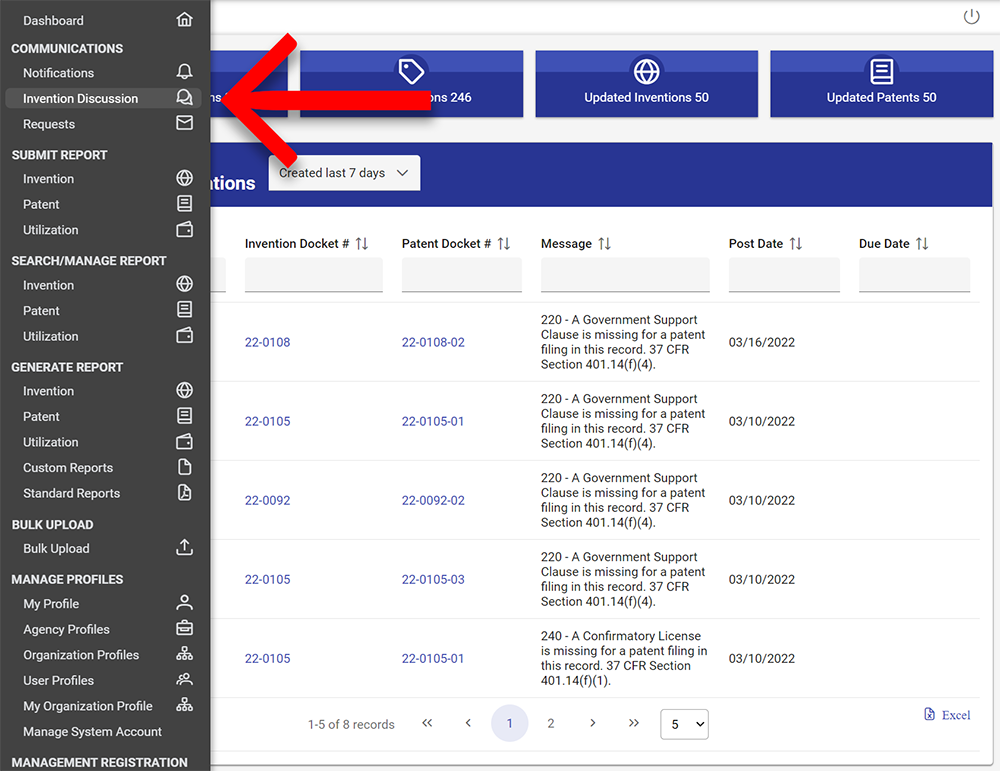The height and width of the screenshot is (771, 1000).
Task: Open the rows per page dropdown
Action: click(684, 724)
